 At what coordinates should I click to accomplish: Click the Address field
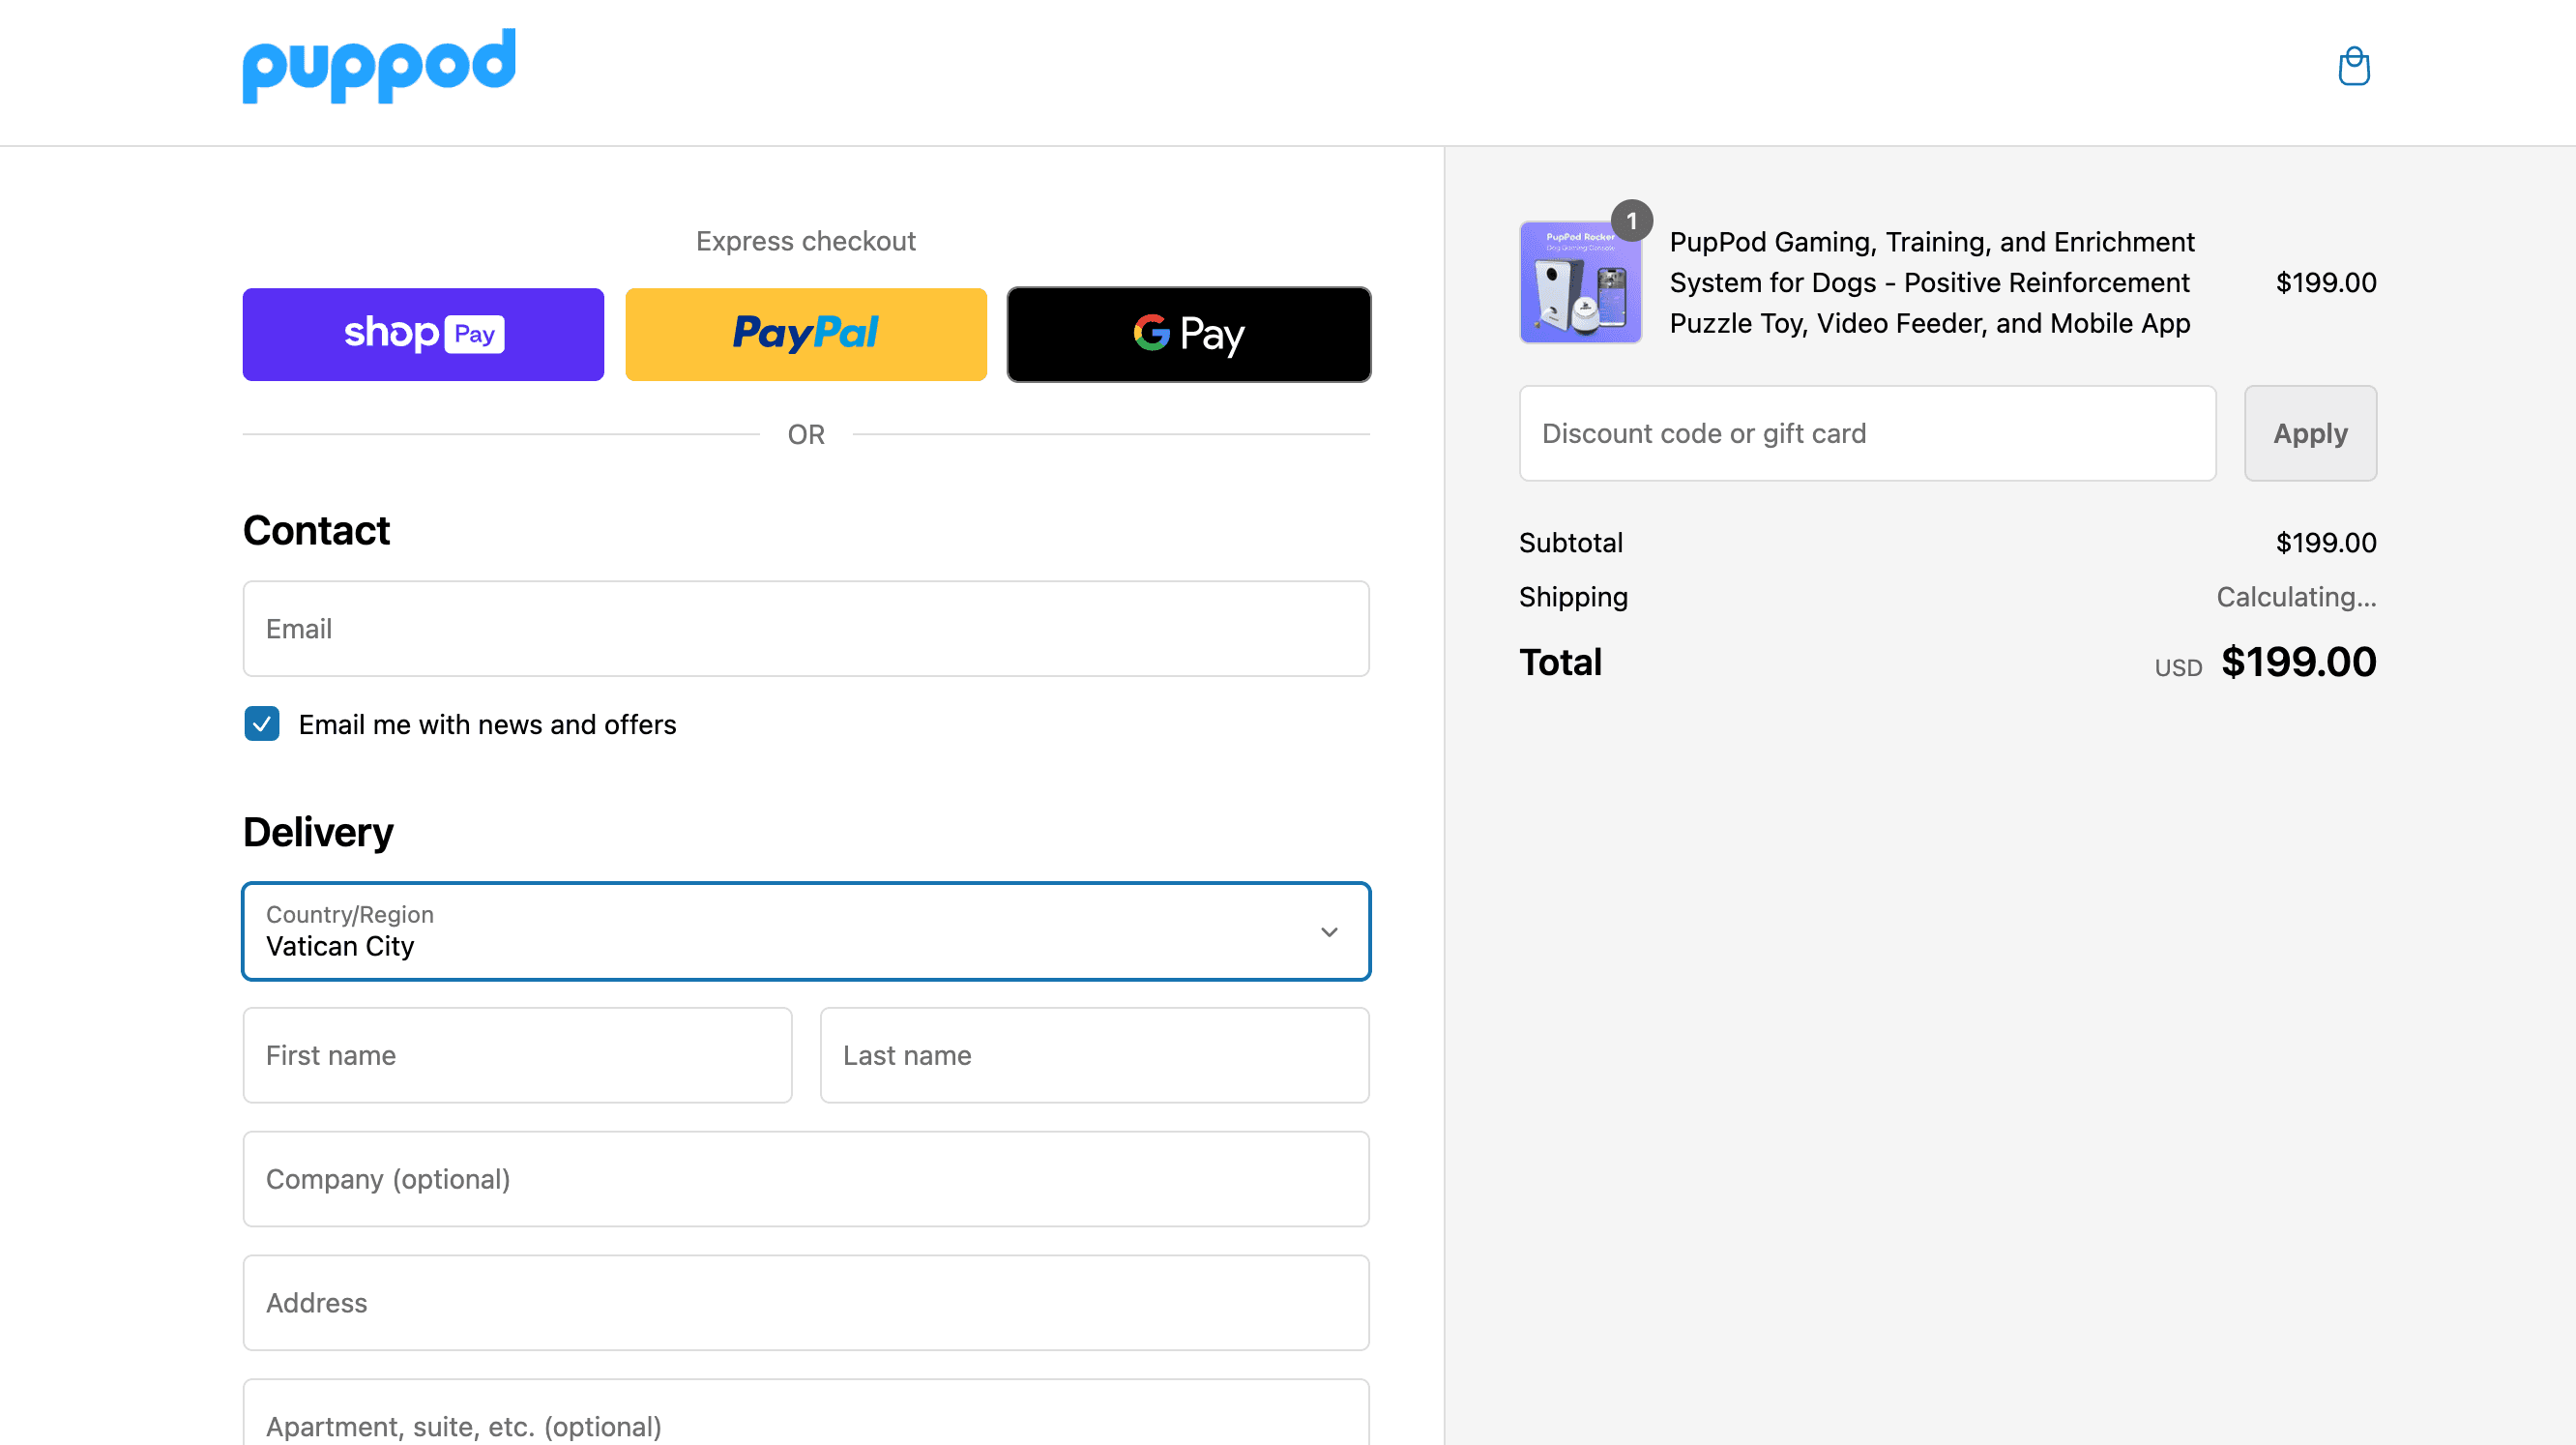(x=806, y=1303)
